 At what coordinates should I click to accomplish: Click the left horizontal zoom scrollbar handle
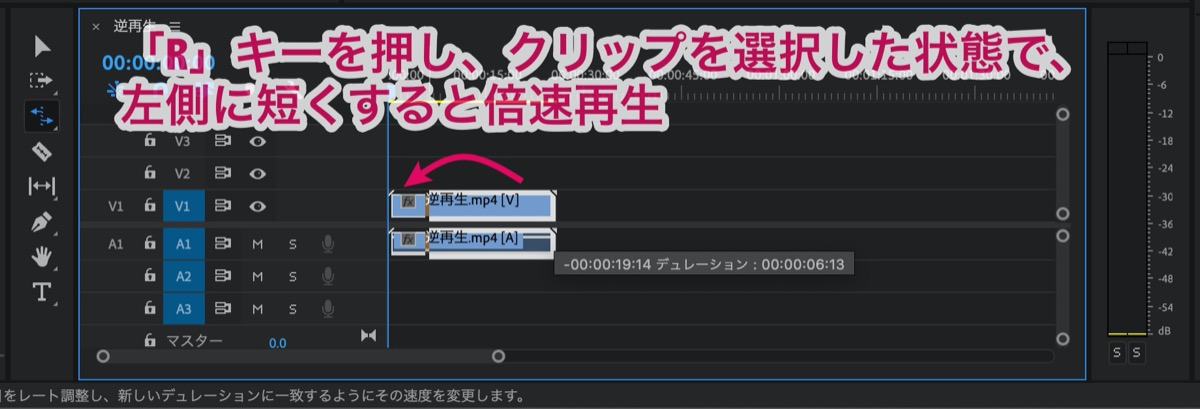pos(103,356)
